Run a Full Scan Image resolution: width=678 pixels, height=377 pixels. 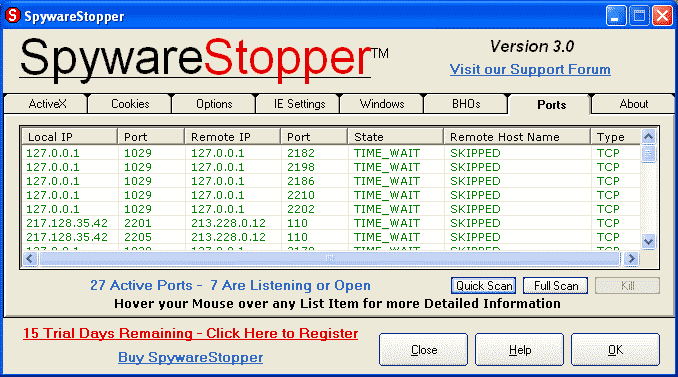555,286
